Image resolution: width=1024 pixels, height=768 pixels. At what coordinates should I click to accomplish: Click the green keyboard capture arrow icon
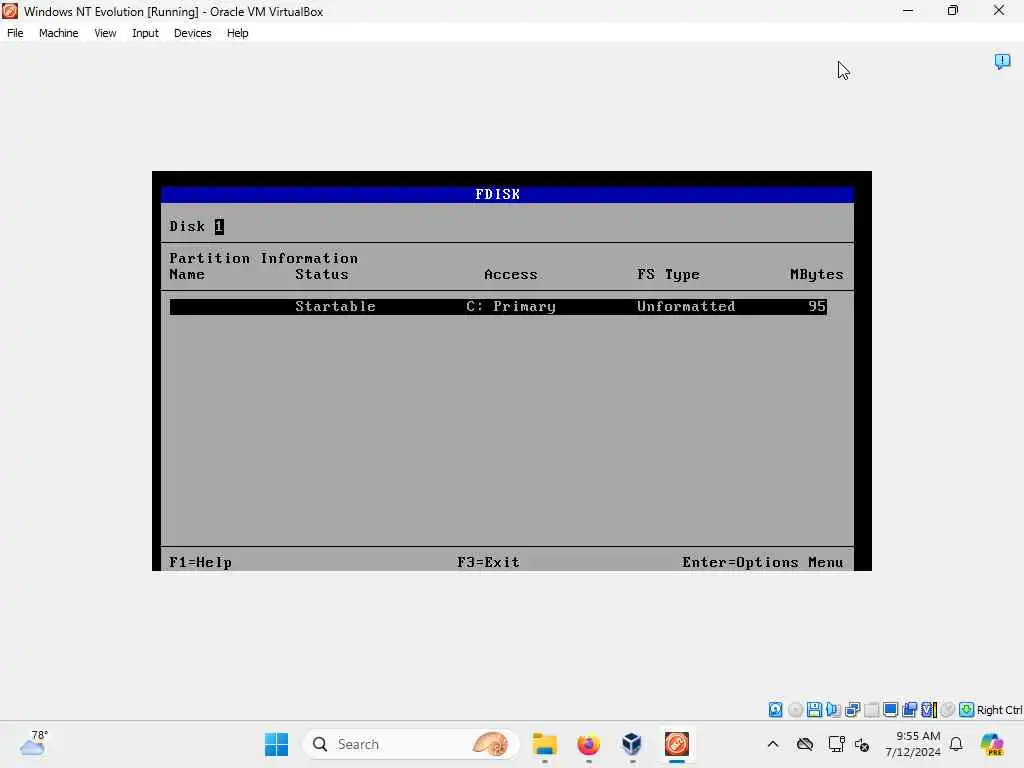point(967,710)
